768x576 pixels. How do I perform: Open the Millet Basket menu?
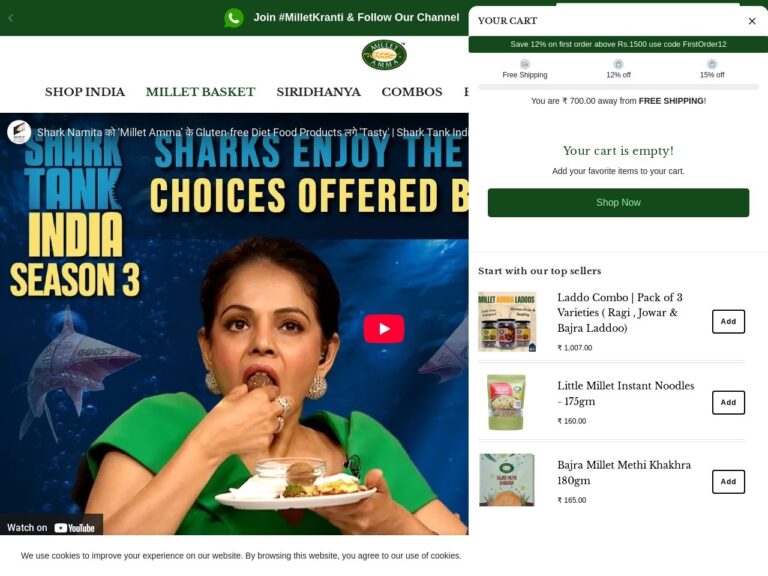200,92
